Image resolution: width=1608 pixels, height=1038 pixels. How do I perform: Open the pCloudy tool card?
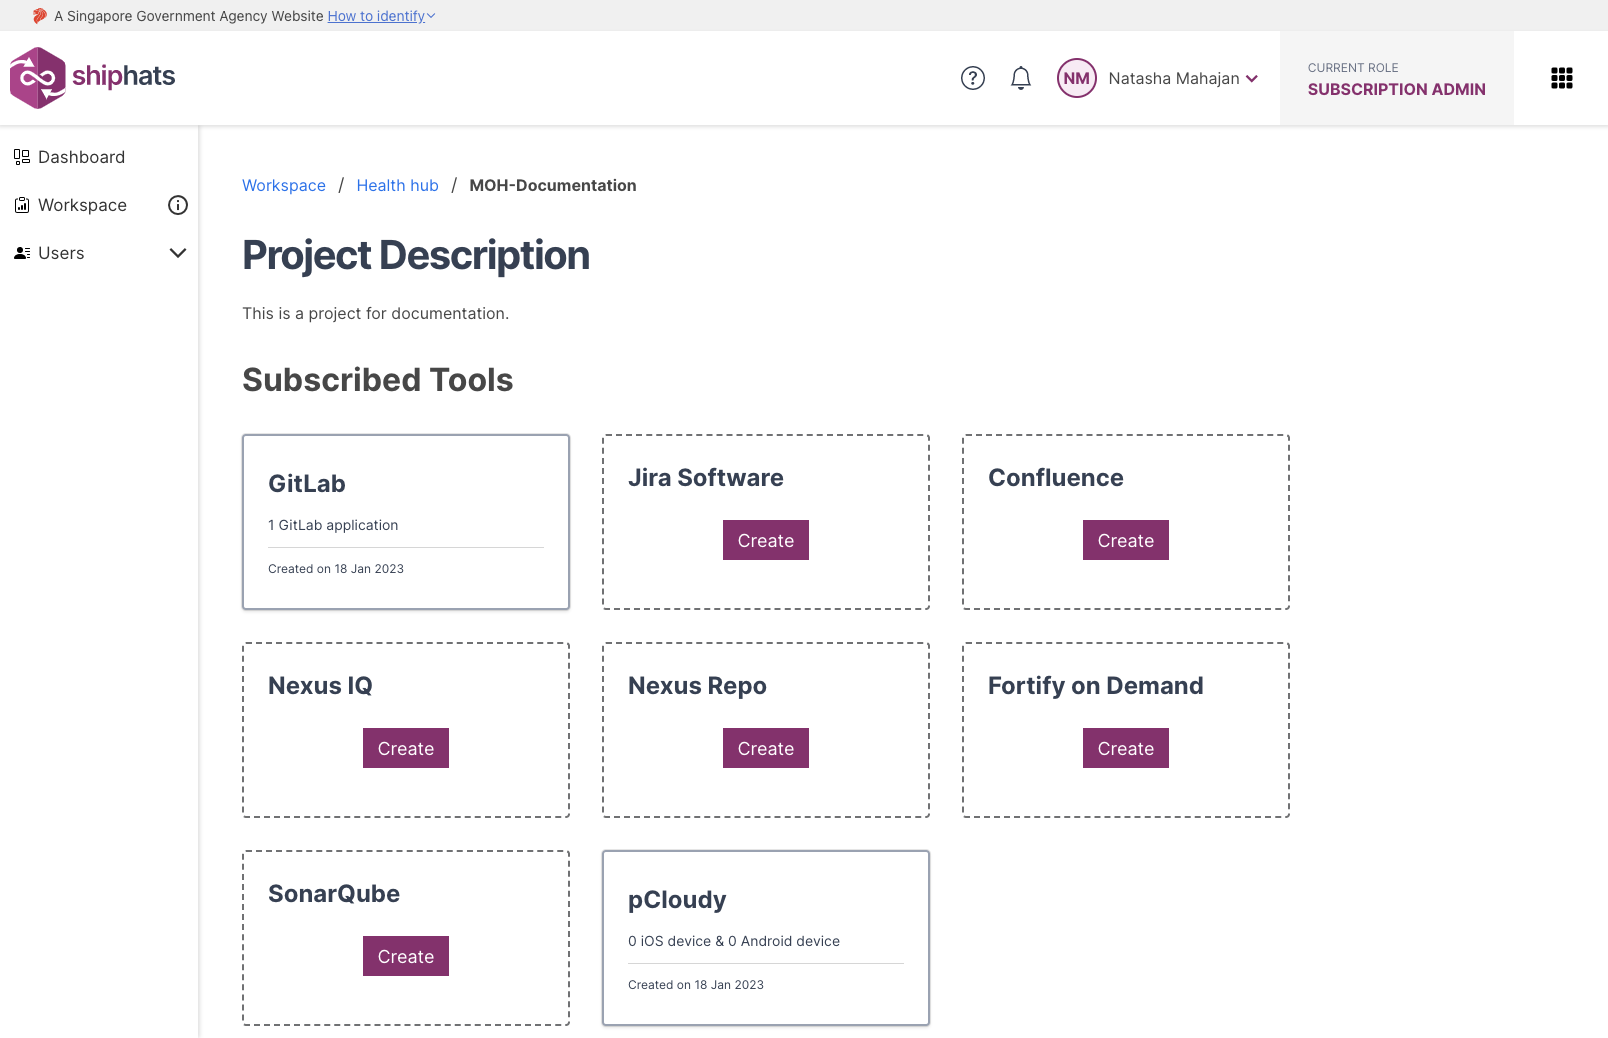click(x=765, y=937)
